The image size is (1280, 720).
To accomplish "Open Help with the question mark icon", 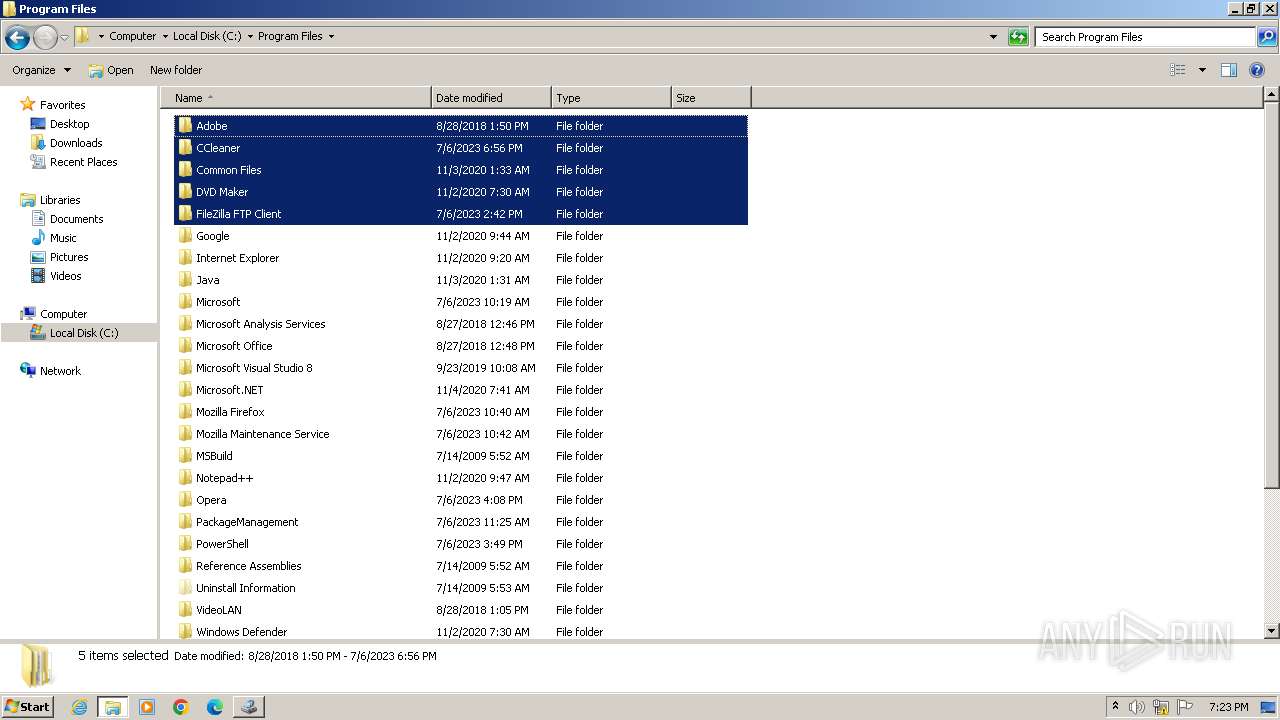I will [x=1257, y=70].
